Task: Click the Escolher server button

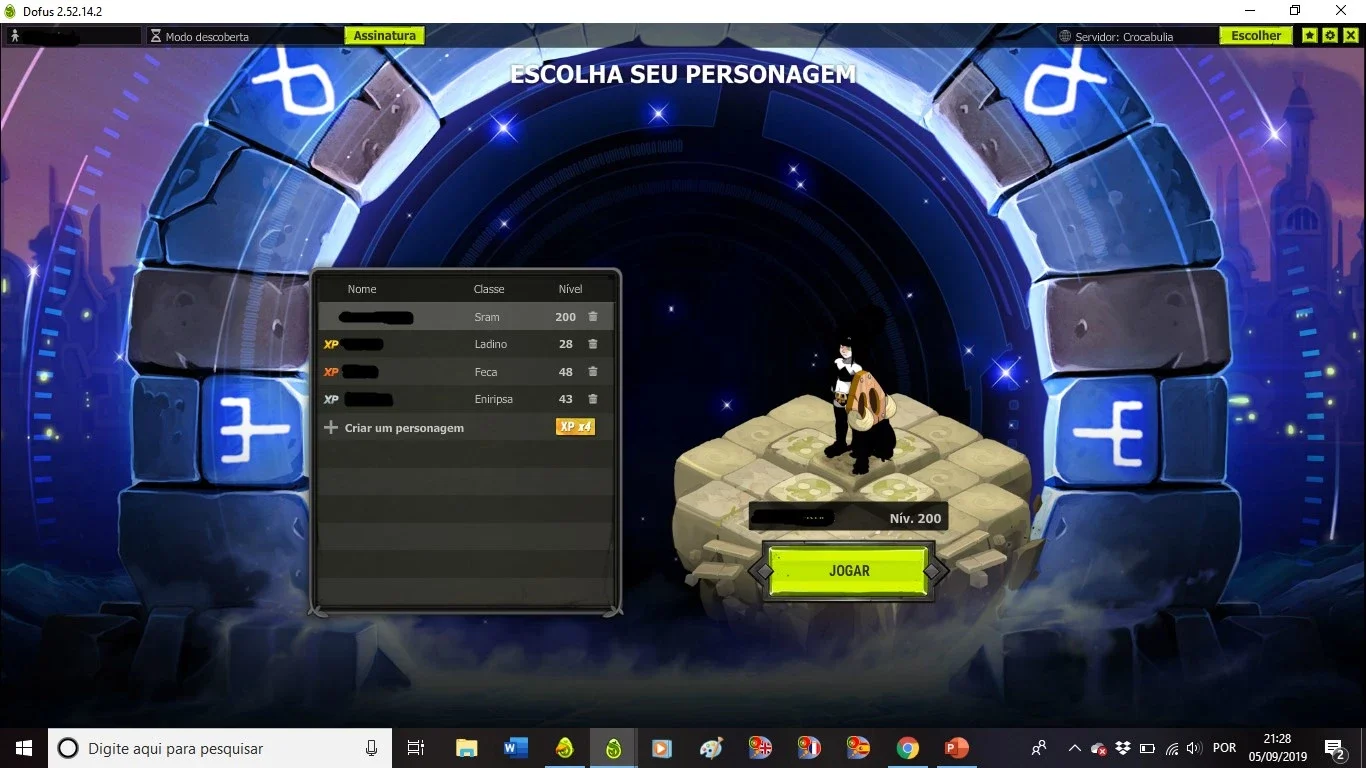Action: [x=1256, y=35]
